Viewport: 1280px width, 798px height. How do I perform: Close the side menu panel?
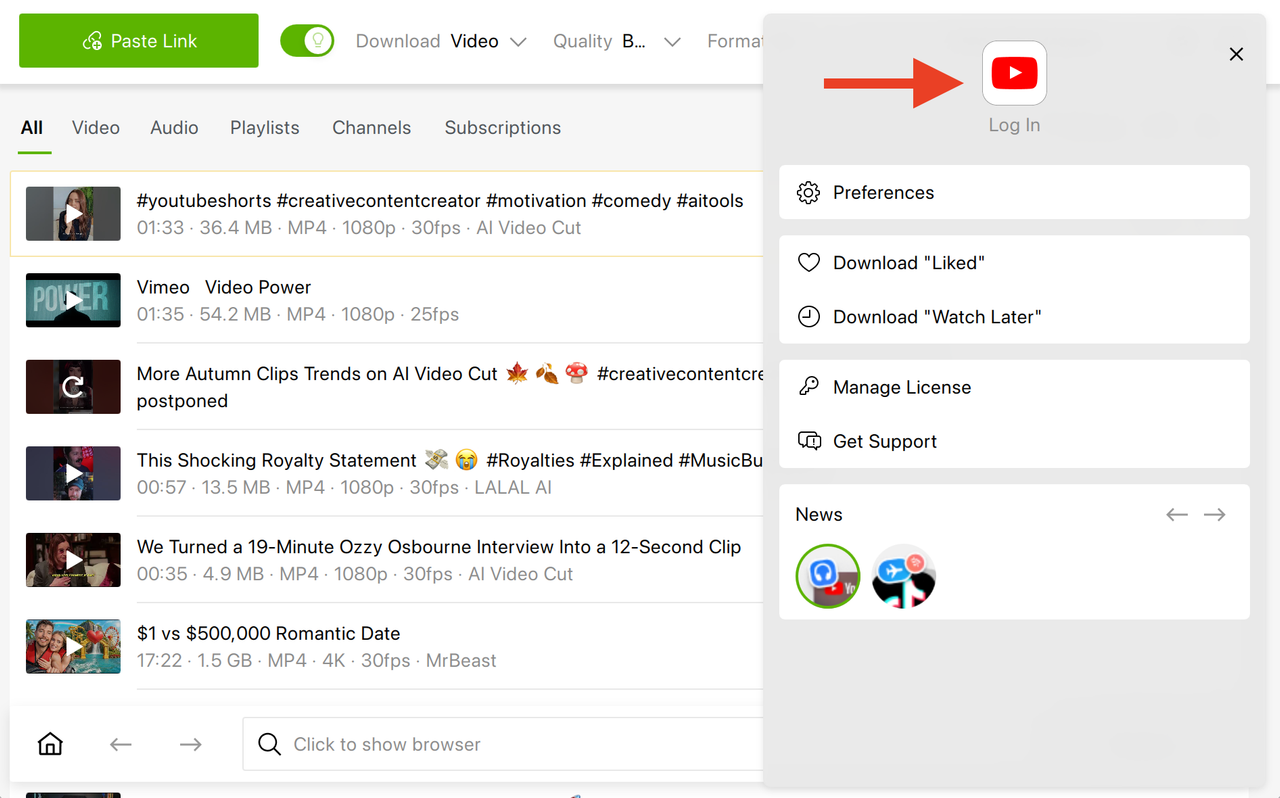coord(1236,54)
